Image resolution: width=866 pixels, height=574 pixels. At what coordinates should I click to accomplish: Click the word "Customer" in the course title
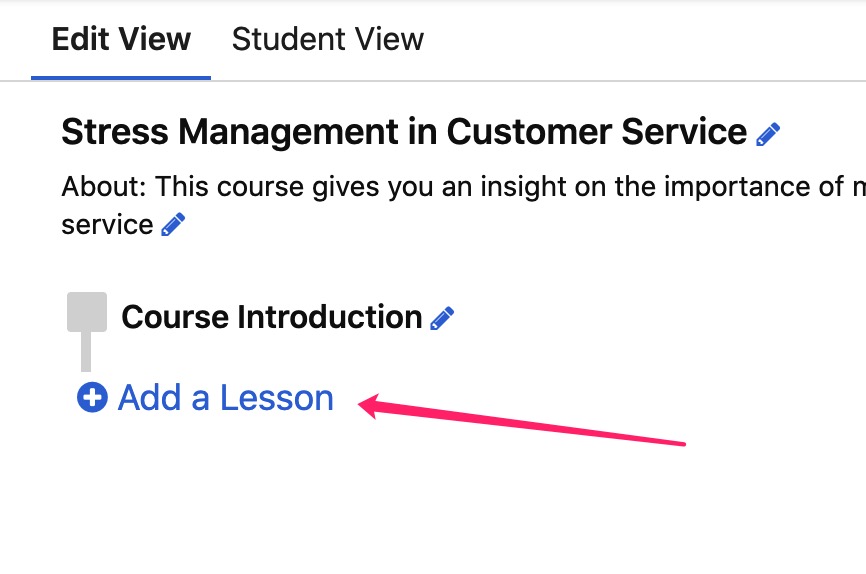point(529,131)
